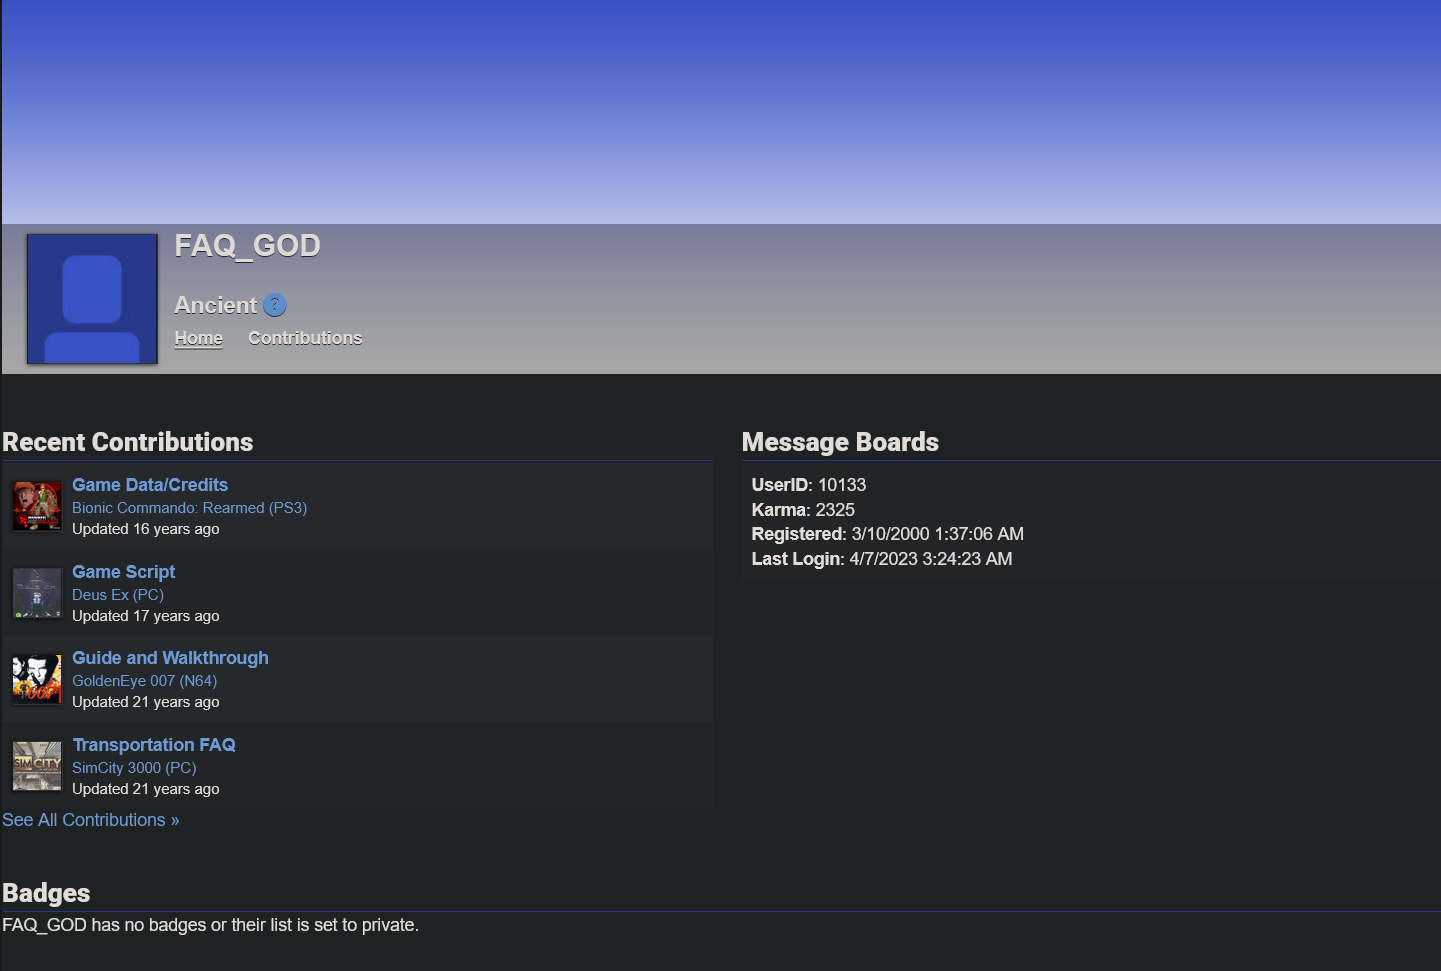Open the Contributions tab

click(x=305, y=338)
